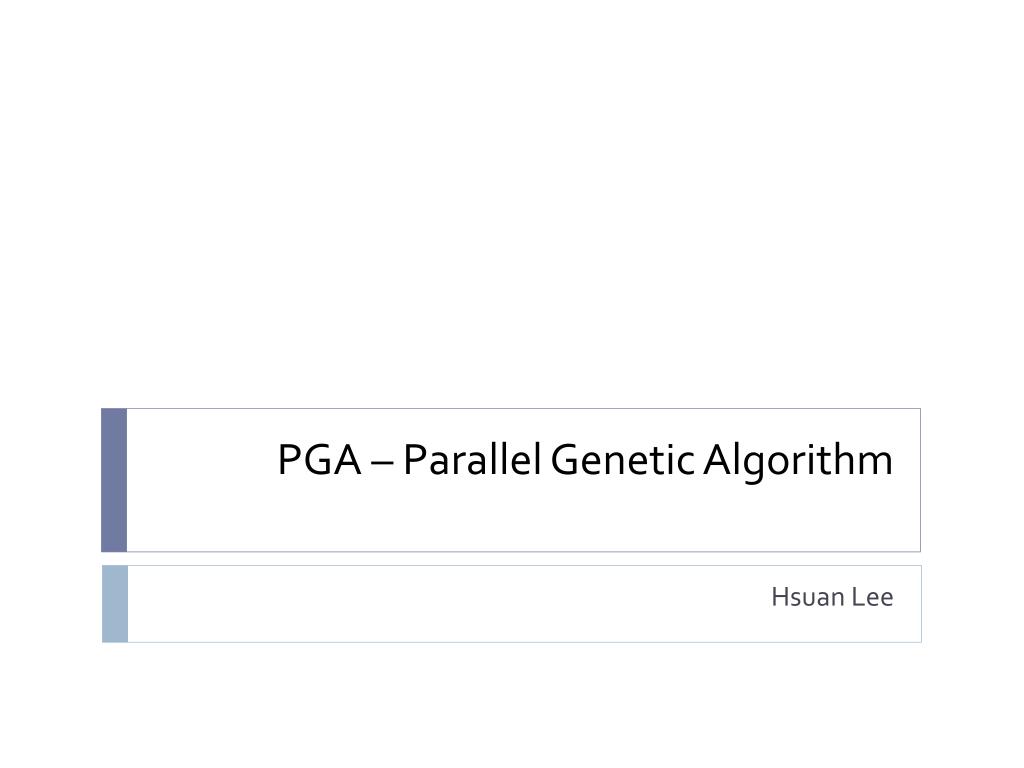Click the word "Genetic" in the title
Screen dimensions: 1024x768
[x=622, y=460]
